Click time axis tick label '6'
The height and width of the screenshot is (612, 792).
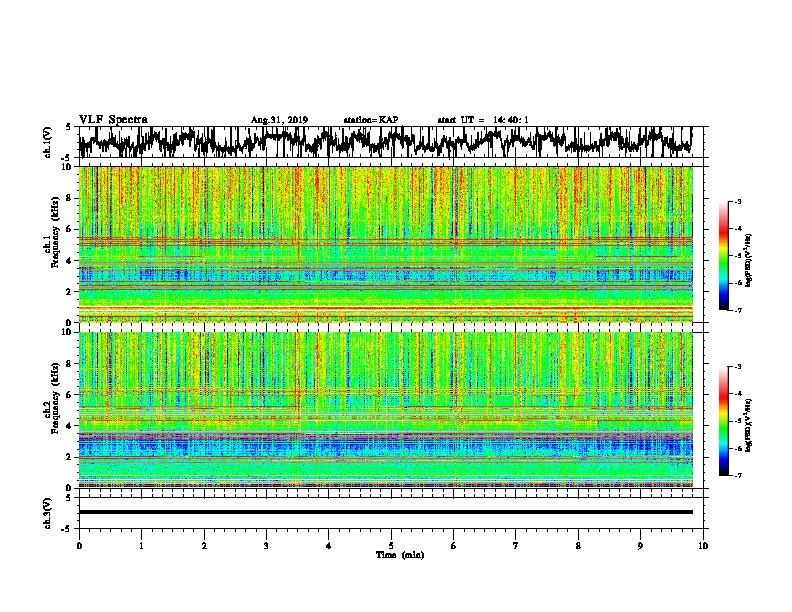point(453,546)
